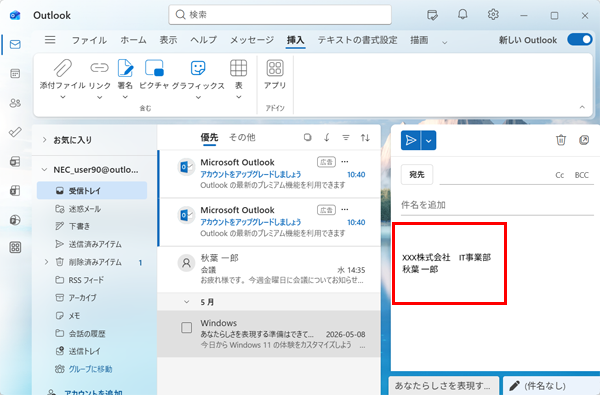Click the filter messages icon

point(346,137)
